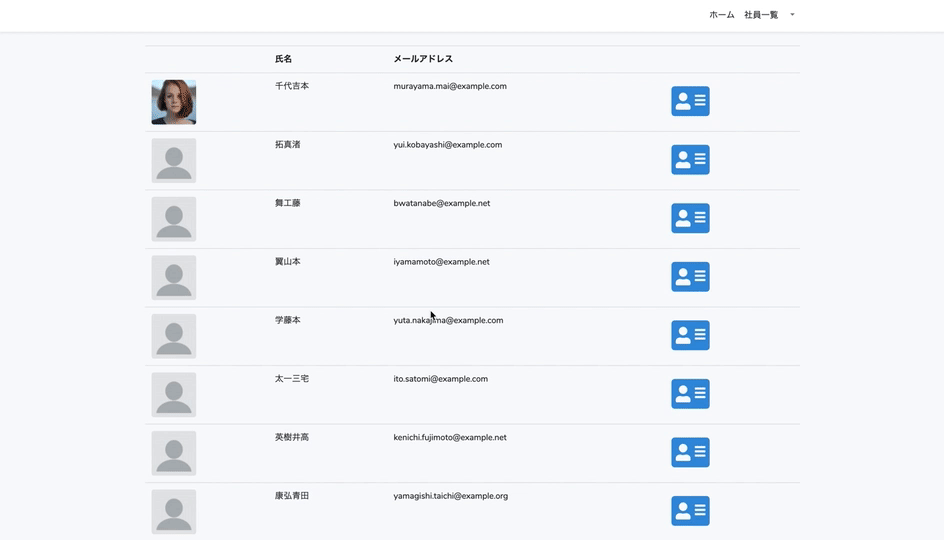This screenshot has width=944, height=540.
Task: Click the email bwatanabe@example.net
Action: [442, 203]
